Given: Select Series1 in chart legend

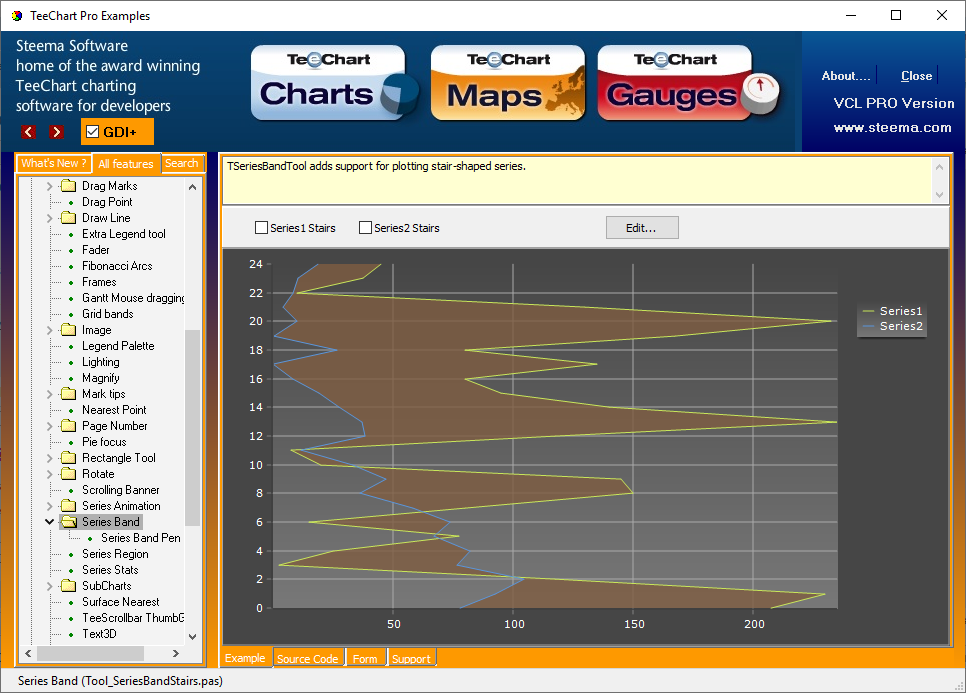Looking at the screenshot, I should (893, 311).
